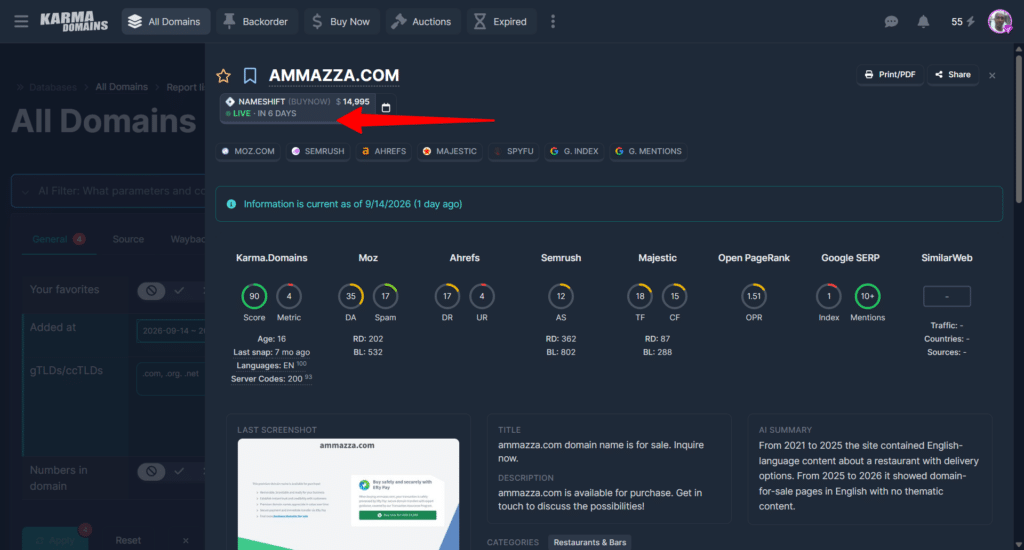
Task: Click scrollbar down arrow
Action: 1018,544
